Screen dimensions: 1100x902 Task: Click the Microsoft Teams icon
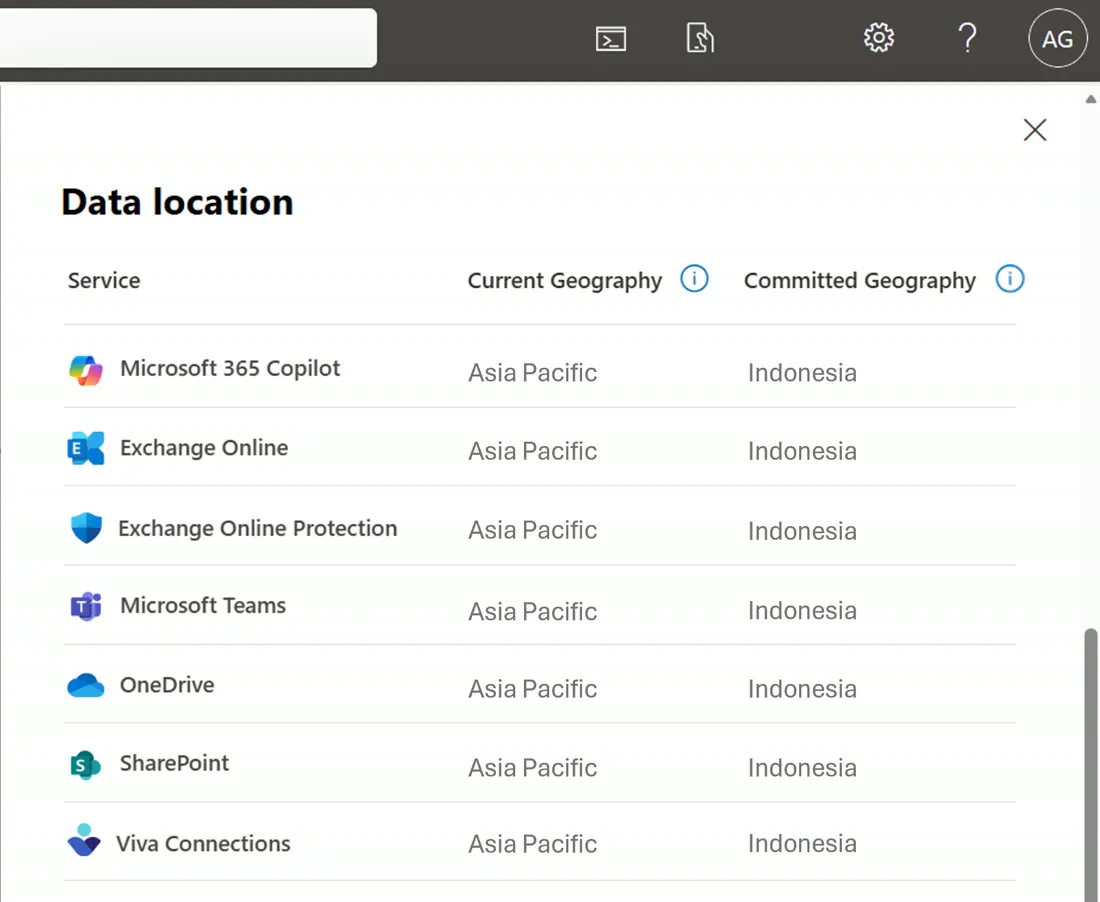pyautogui.click(x=86, y=606)
